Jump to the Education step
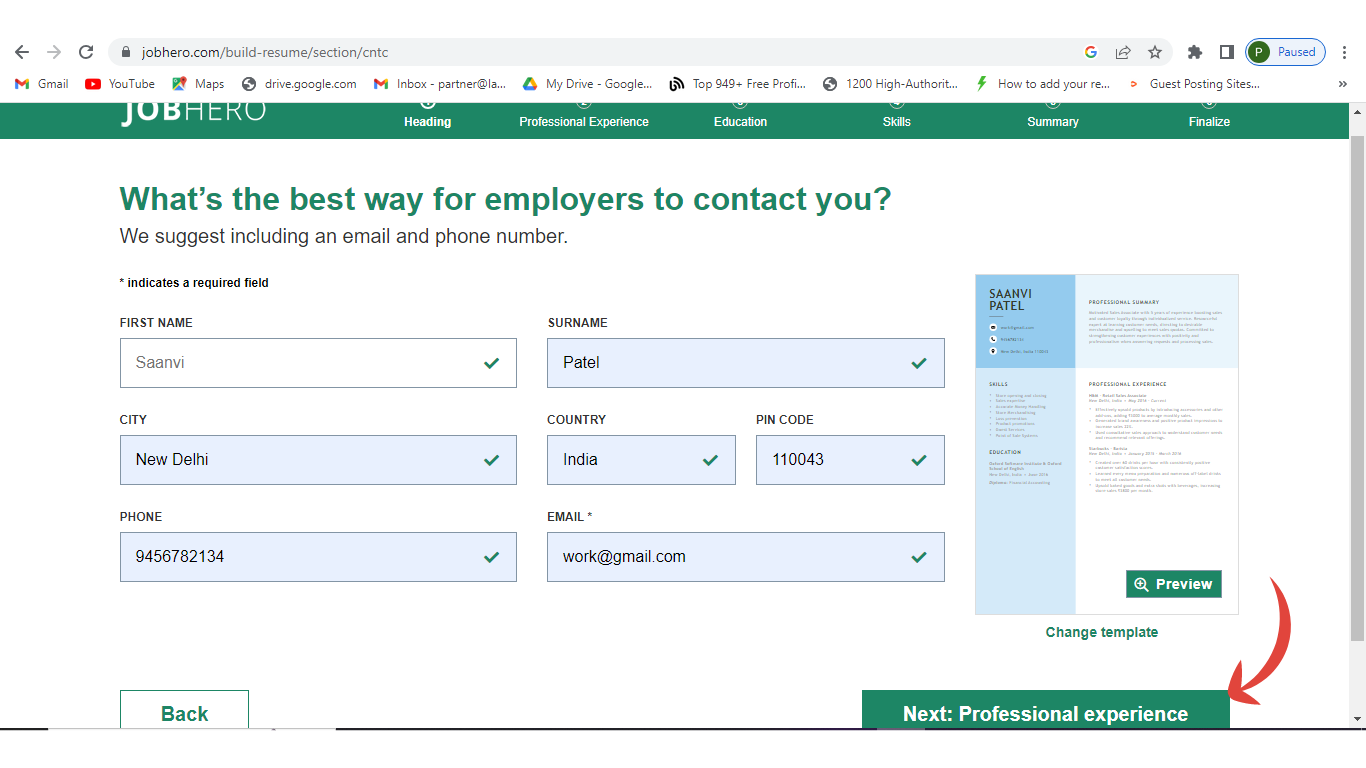 (x=740, y=121)
